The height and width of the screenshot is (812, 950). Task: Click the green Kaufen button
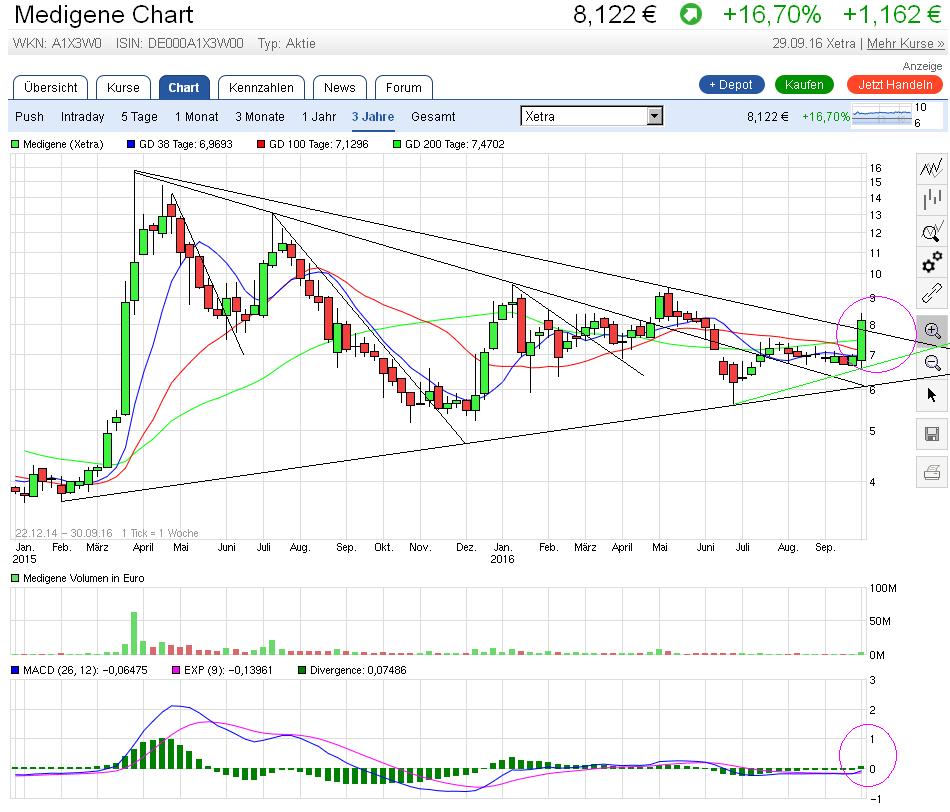click(804, 85)
